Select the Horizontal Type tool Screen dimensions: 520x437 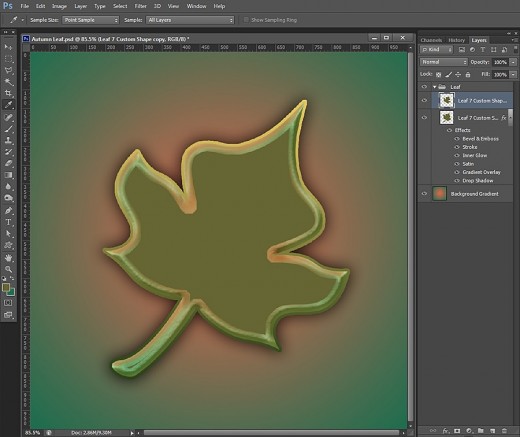[8, 222]
